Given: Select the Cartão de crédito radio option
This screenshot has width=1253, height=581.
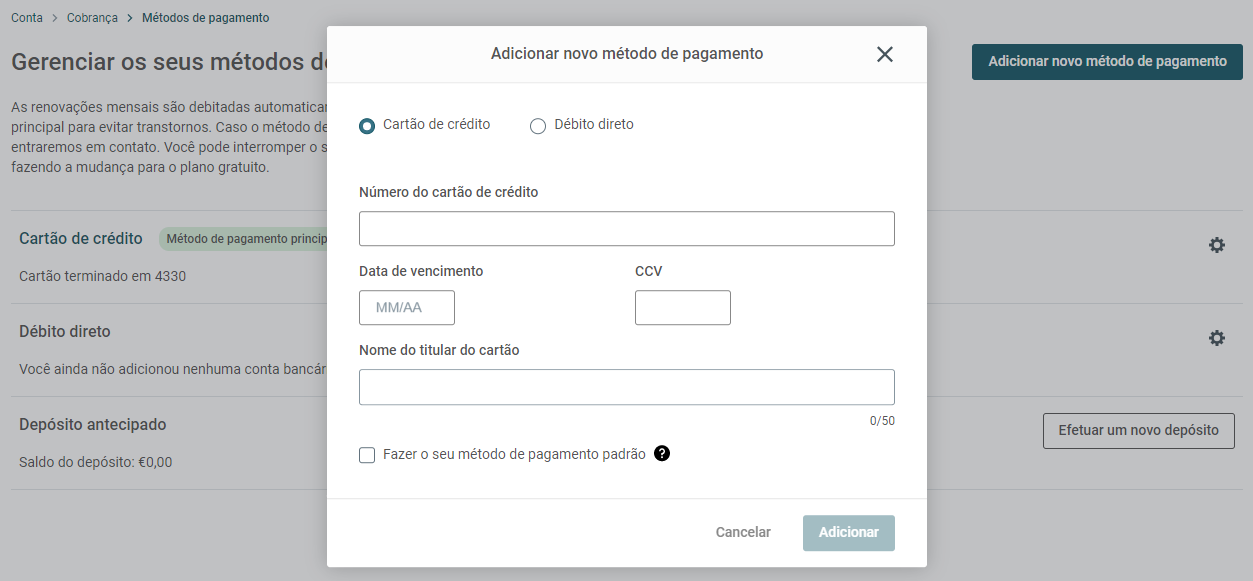Looking at the screenshot, I should click(367, 126).
